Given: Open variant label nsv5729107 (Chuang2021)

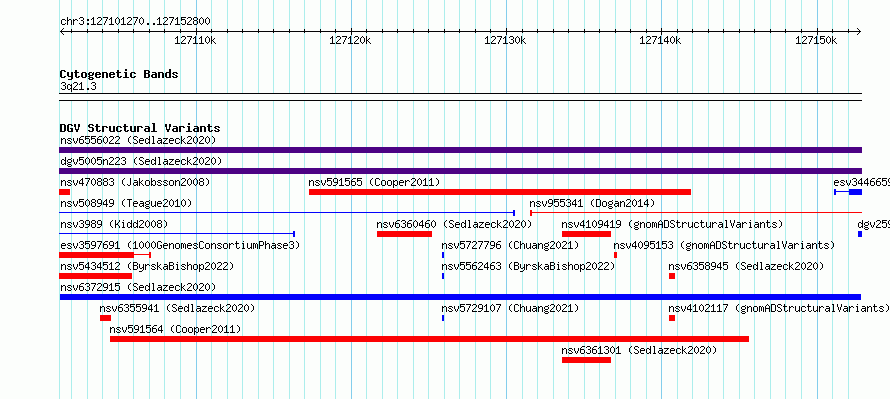Looking at the screenshot, I should click(x=510, y=308).
